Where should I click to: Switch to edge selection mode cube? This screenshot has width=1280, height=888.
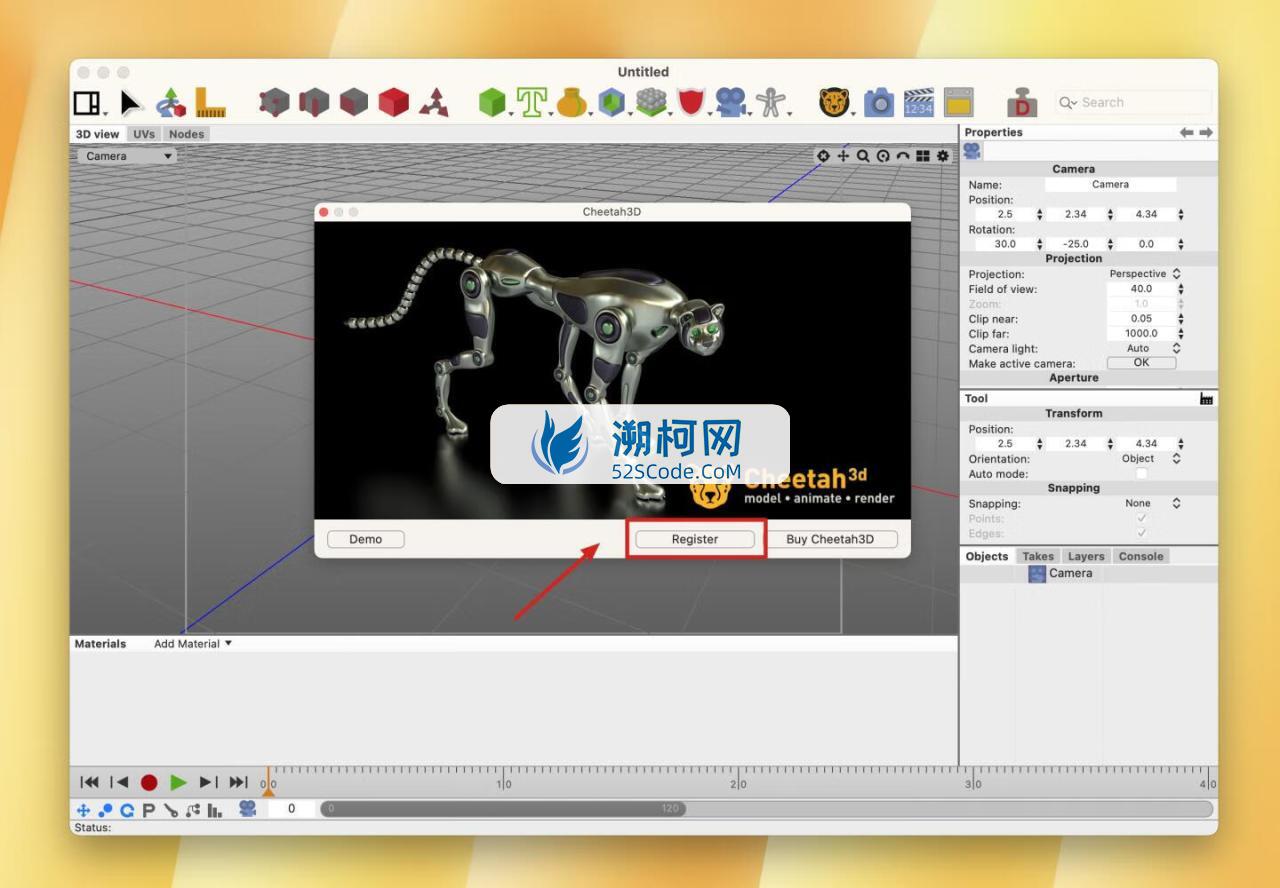click(x=314, y=102)
